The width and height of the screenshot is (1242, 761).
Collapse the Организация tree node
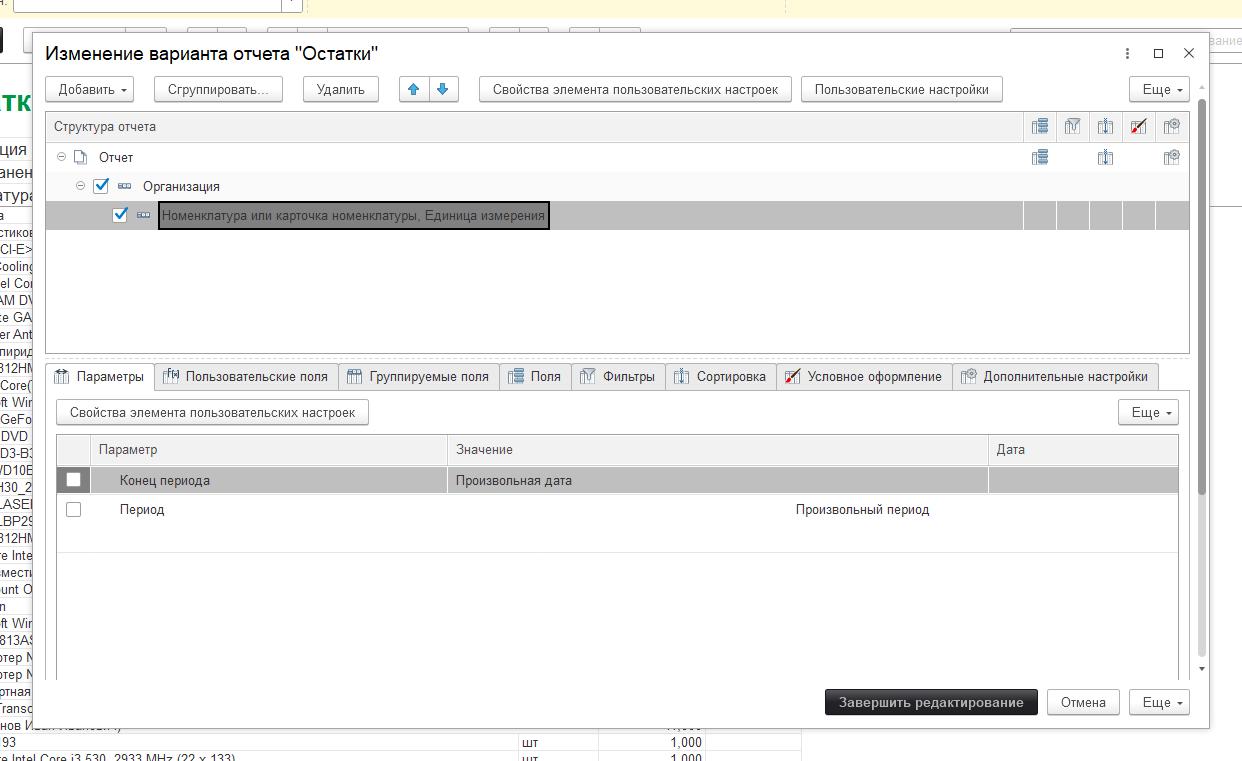click(81, 186)
